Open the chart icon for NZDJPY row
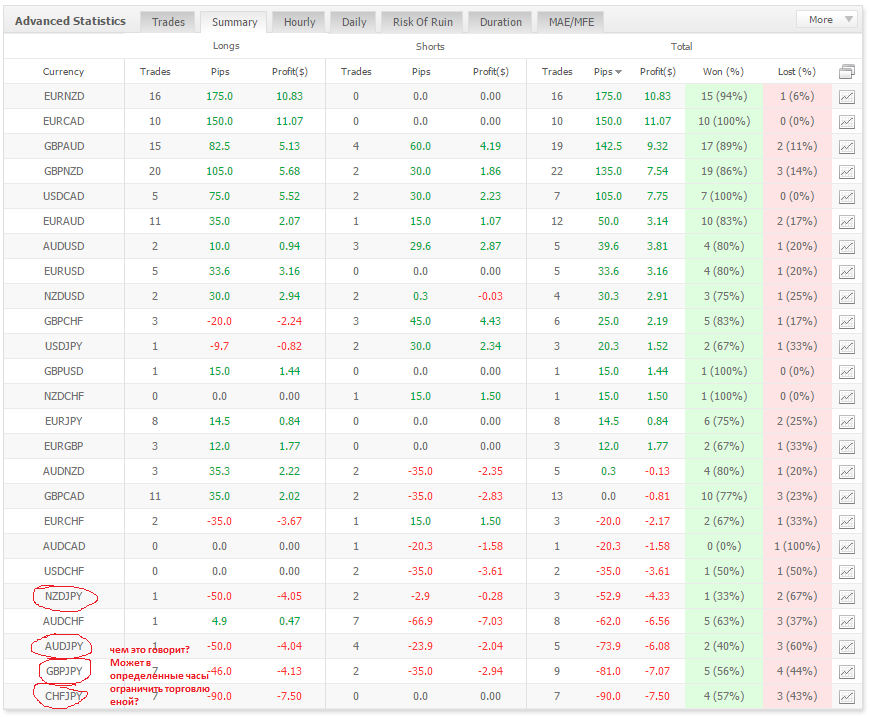Viewport: 870px width, 717px height. coord(846,597)
